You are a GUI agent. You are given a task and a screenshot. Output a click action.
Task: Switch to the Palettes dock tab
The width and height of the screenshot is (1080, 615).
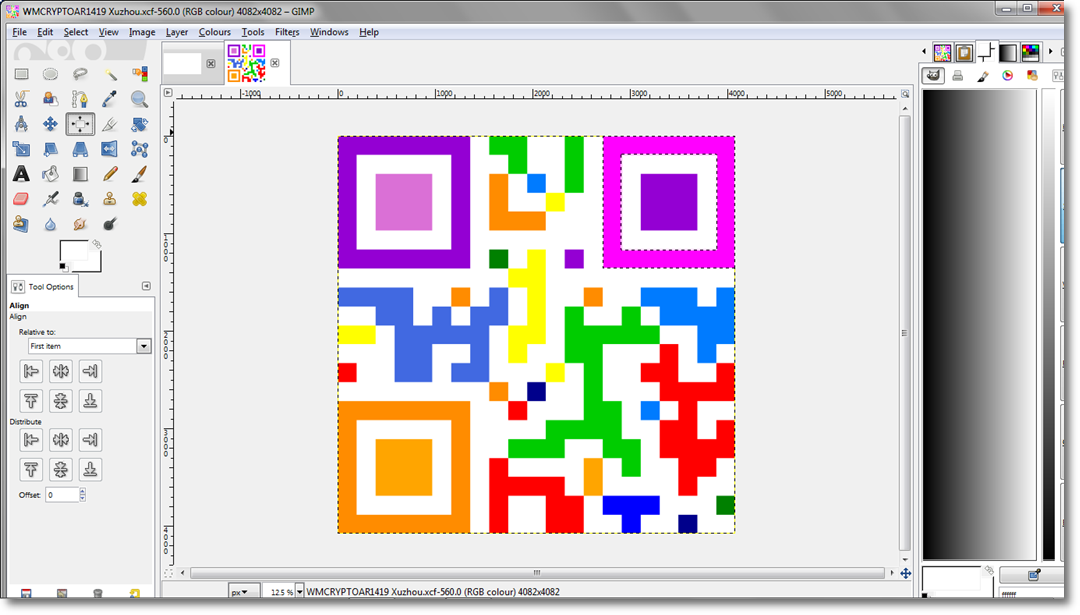click(1030, 52)
